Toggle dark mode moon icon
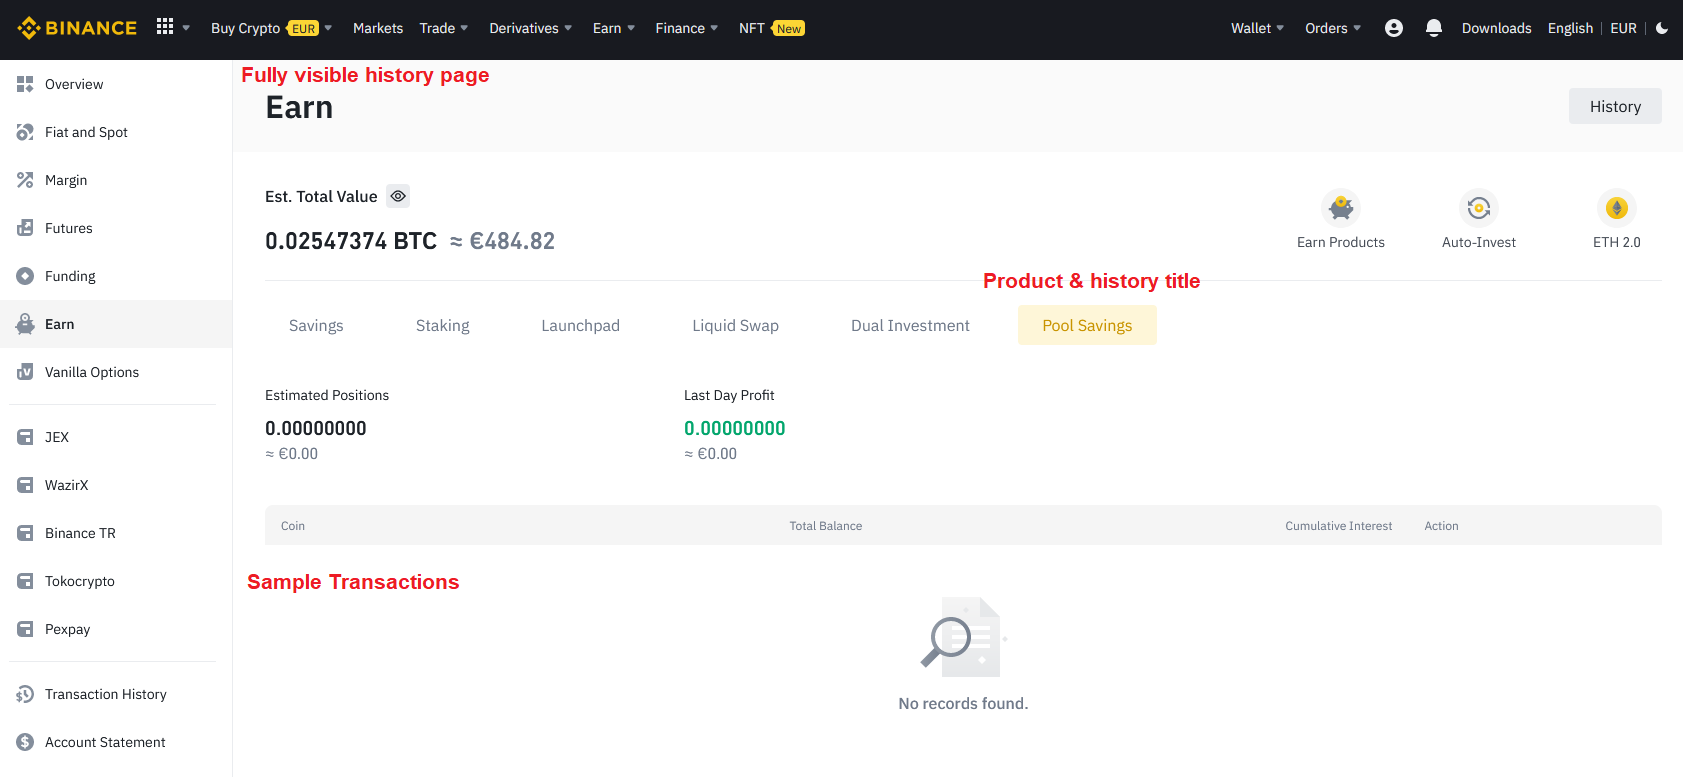The width and height of the screenshot is (1683, 777). point(1662,28)
